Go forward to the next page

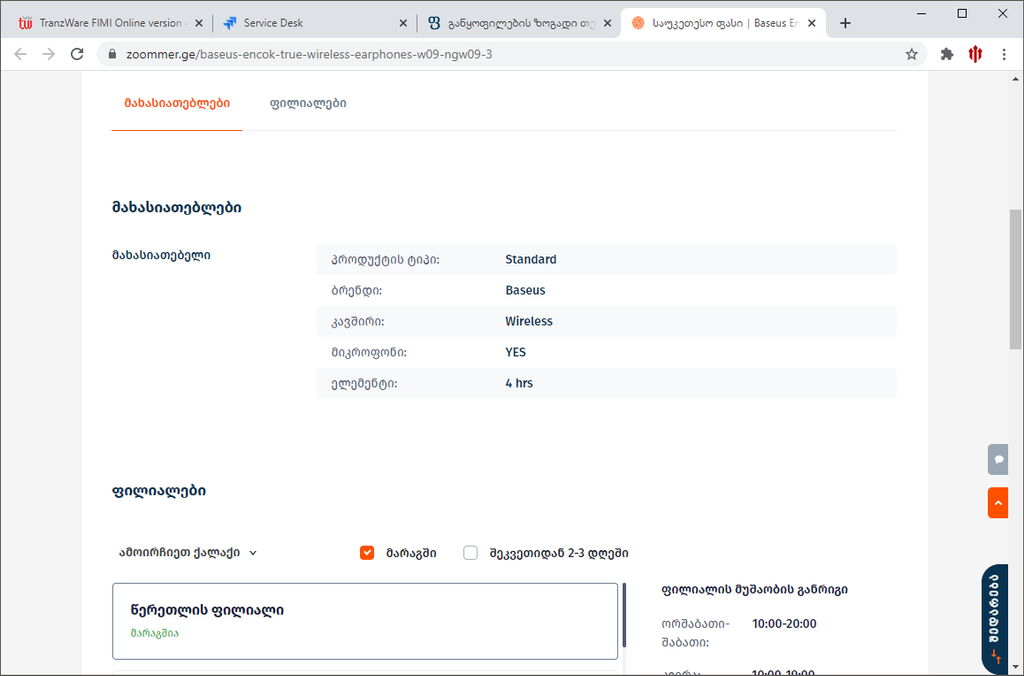click(x=48, y=54)
